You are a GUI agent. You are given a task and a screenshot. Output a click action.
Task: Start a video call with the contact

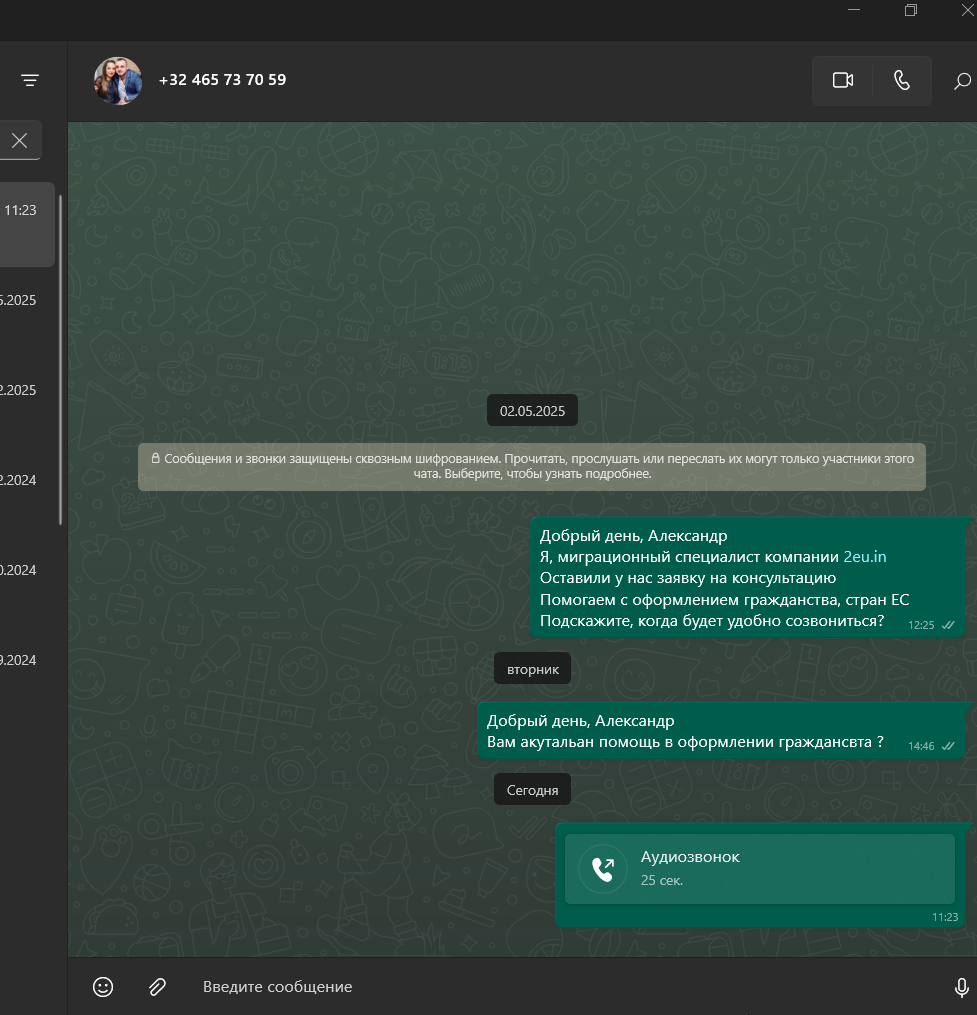click(842, 80)
